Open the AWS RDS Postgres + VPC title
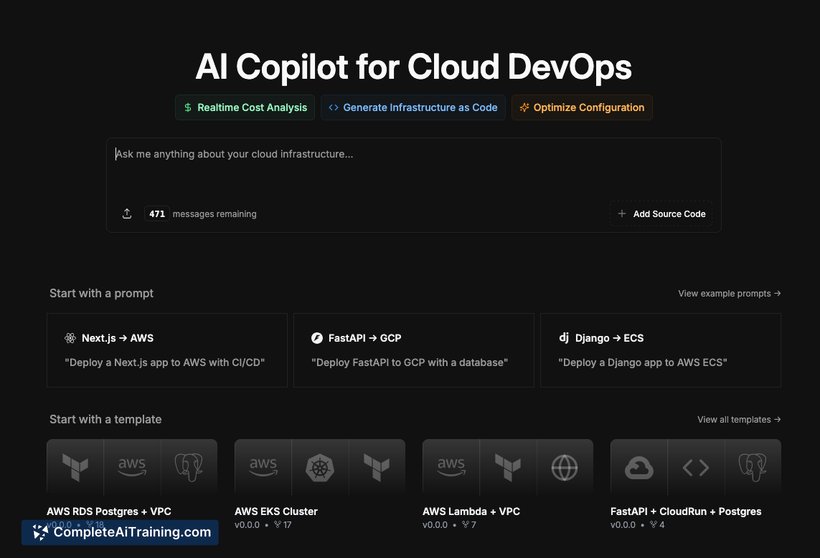This screenshot has width=820, height=558. (109, 511)
